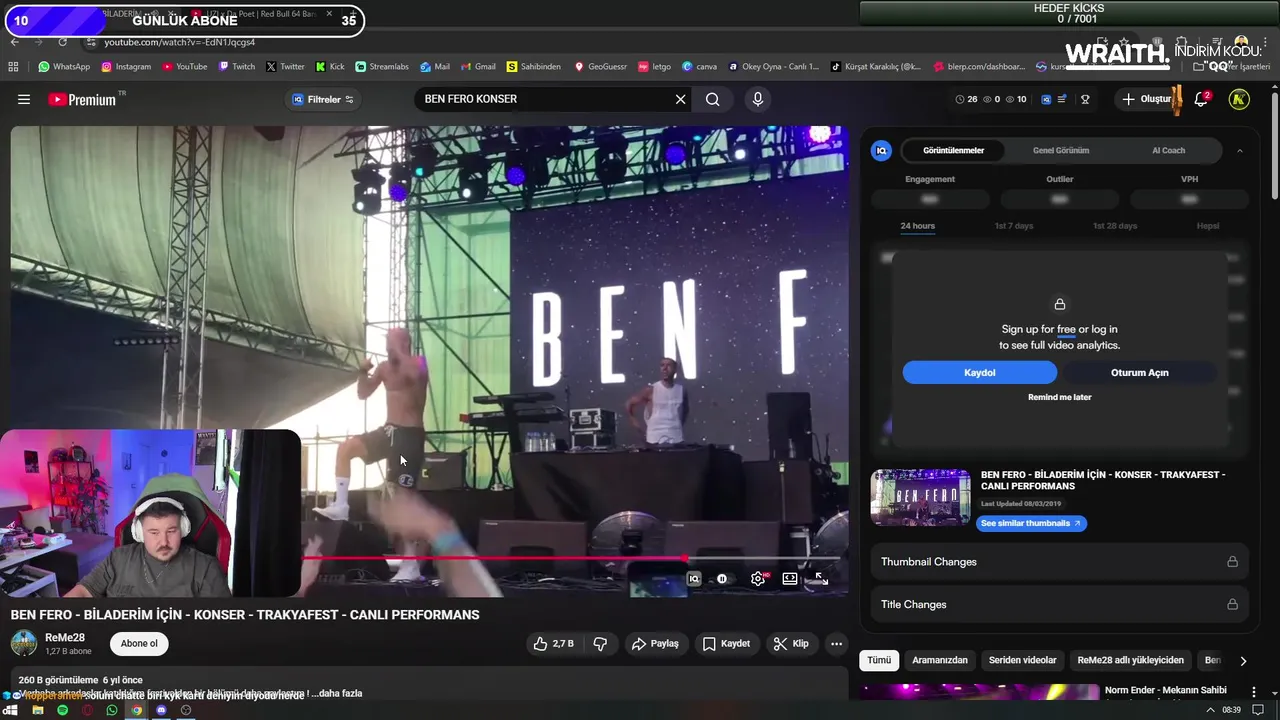Select the Görüntülenmeler tab in vidIQ panel

[x=954, y=151]
